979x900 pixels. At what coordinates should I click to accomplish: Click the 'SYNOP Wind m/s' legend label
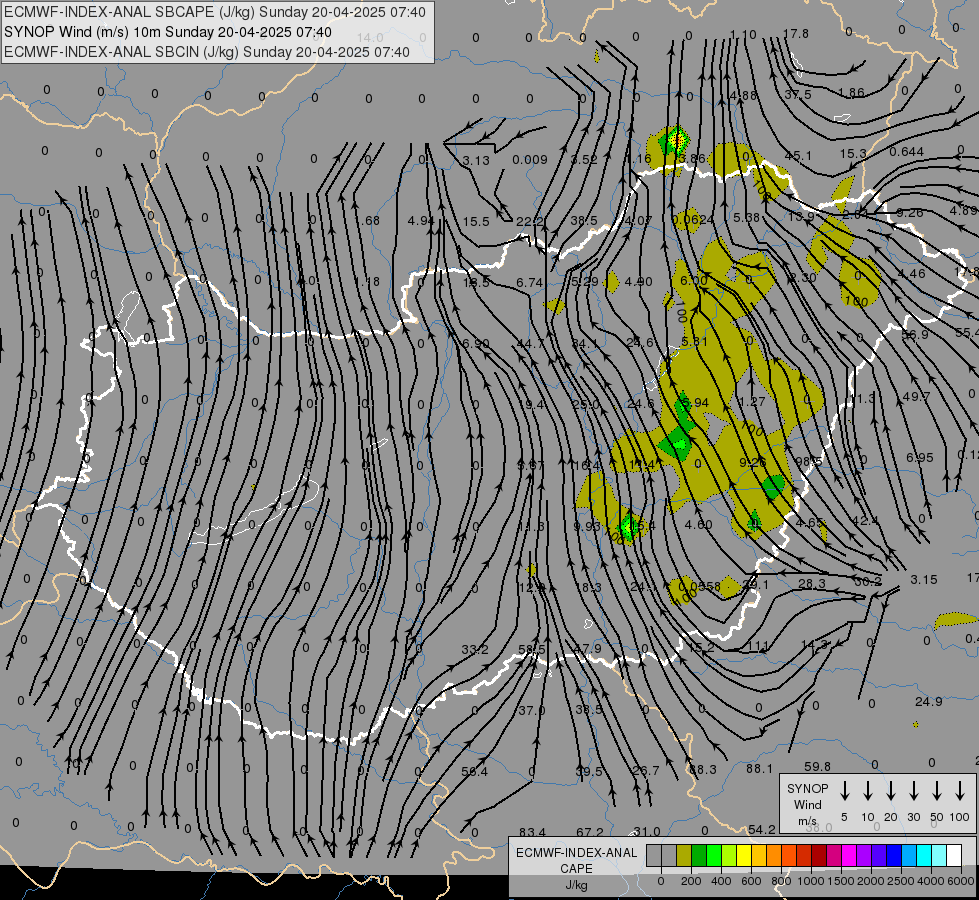pyautogui.click(x=807, y=804)
